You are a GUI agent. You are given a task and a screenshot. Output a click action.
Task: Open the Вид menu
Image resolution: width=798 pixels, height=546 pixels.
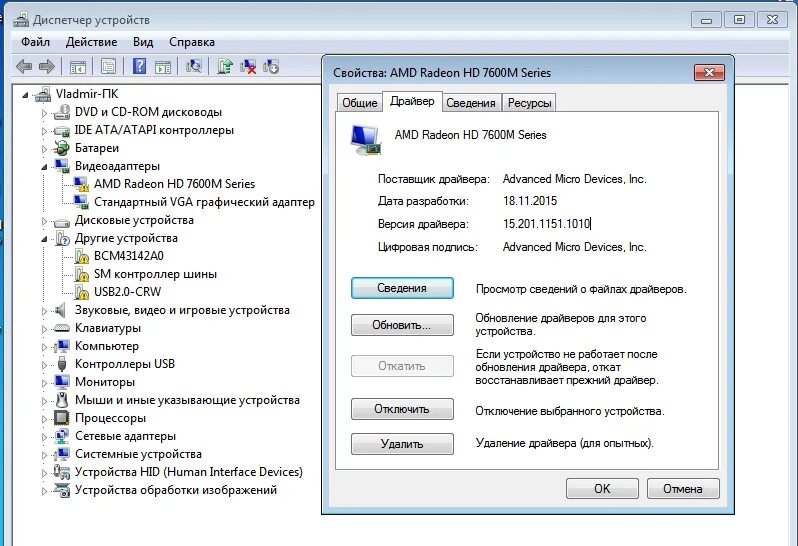point(143,42)
